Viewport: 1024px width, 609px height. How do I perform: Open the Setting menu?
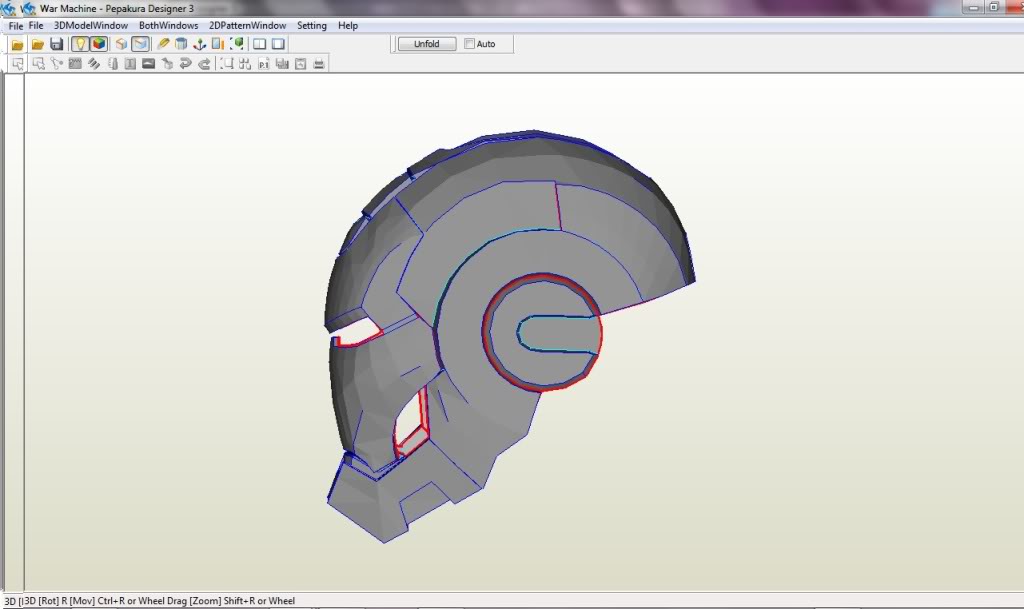click(312, 25)
